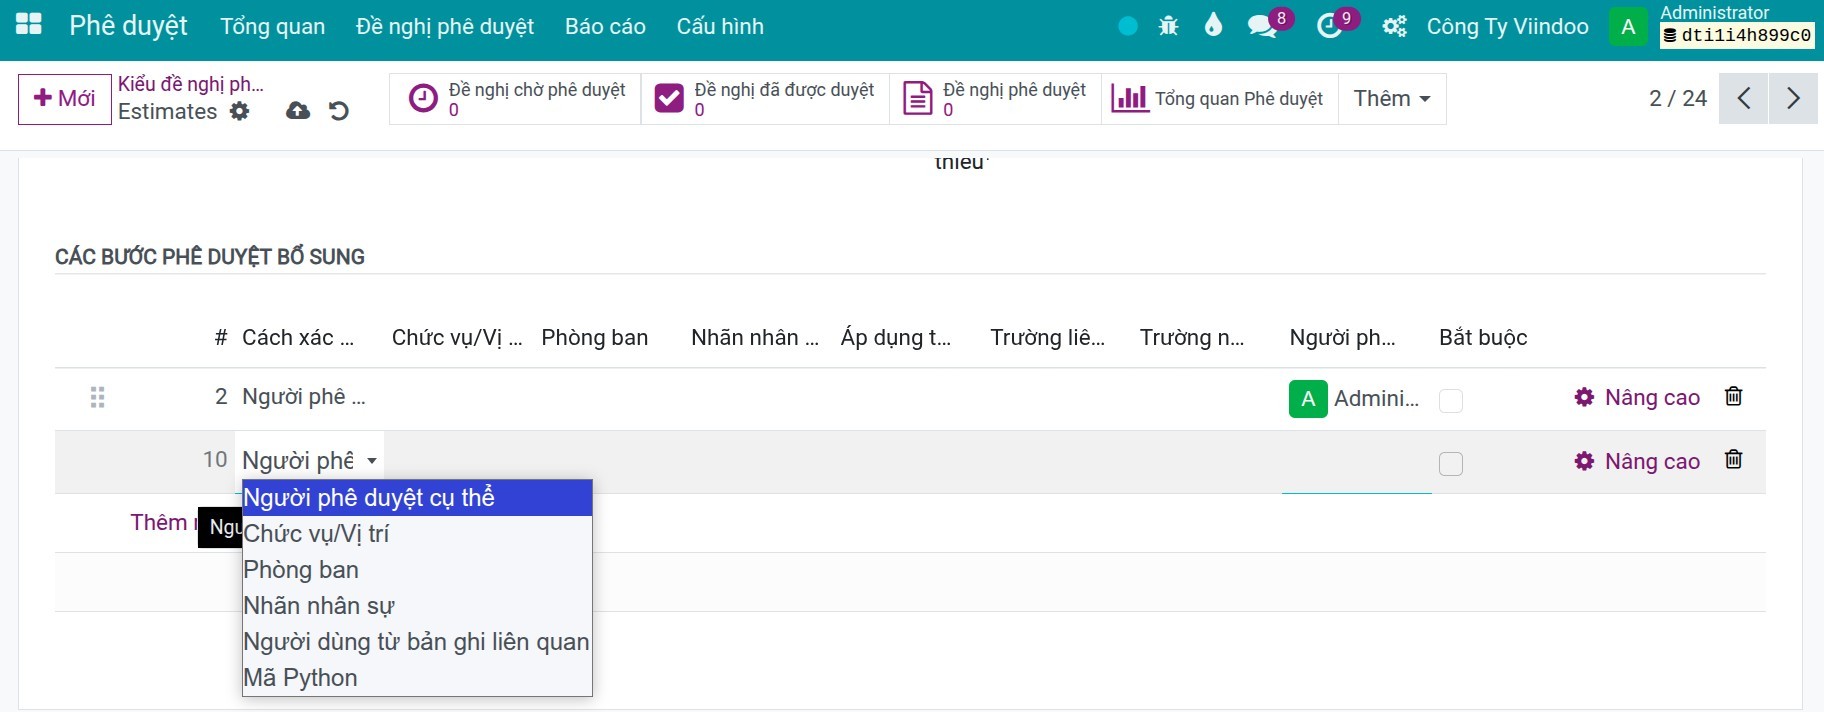Click the Người ph... column header

pos(1342,338)
